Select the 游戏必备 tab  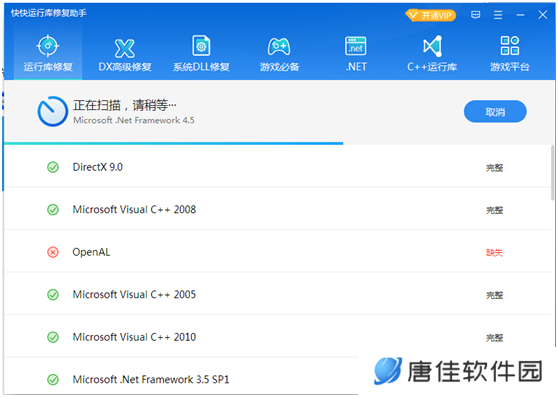pyautogui.click(x=279, y=53)
